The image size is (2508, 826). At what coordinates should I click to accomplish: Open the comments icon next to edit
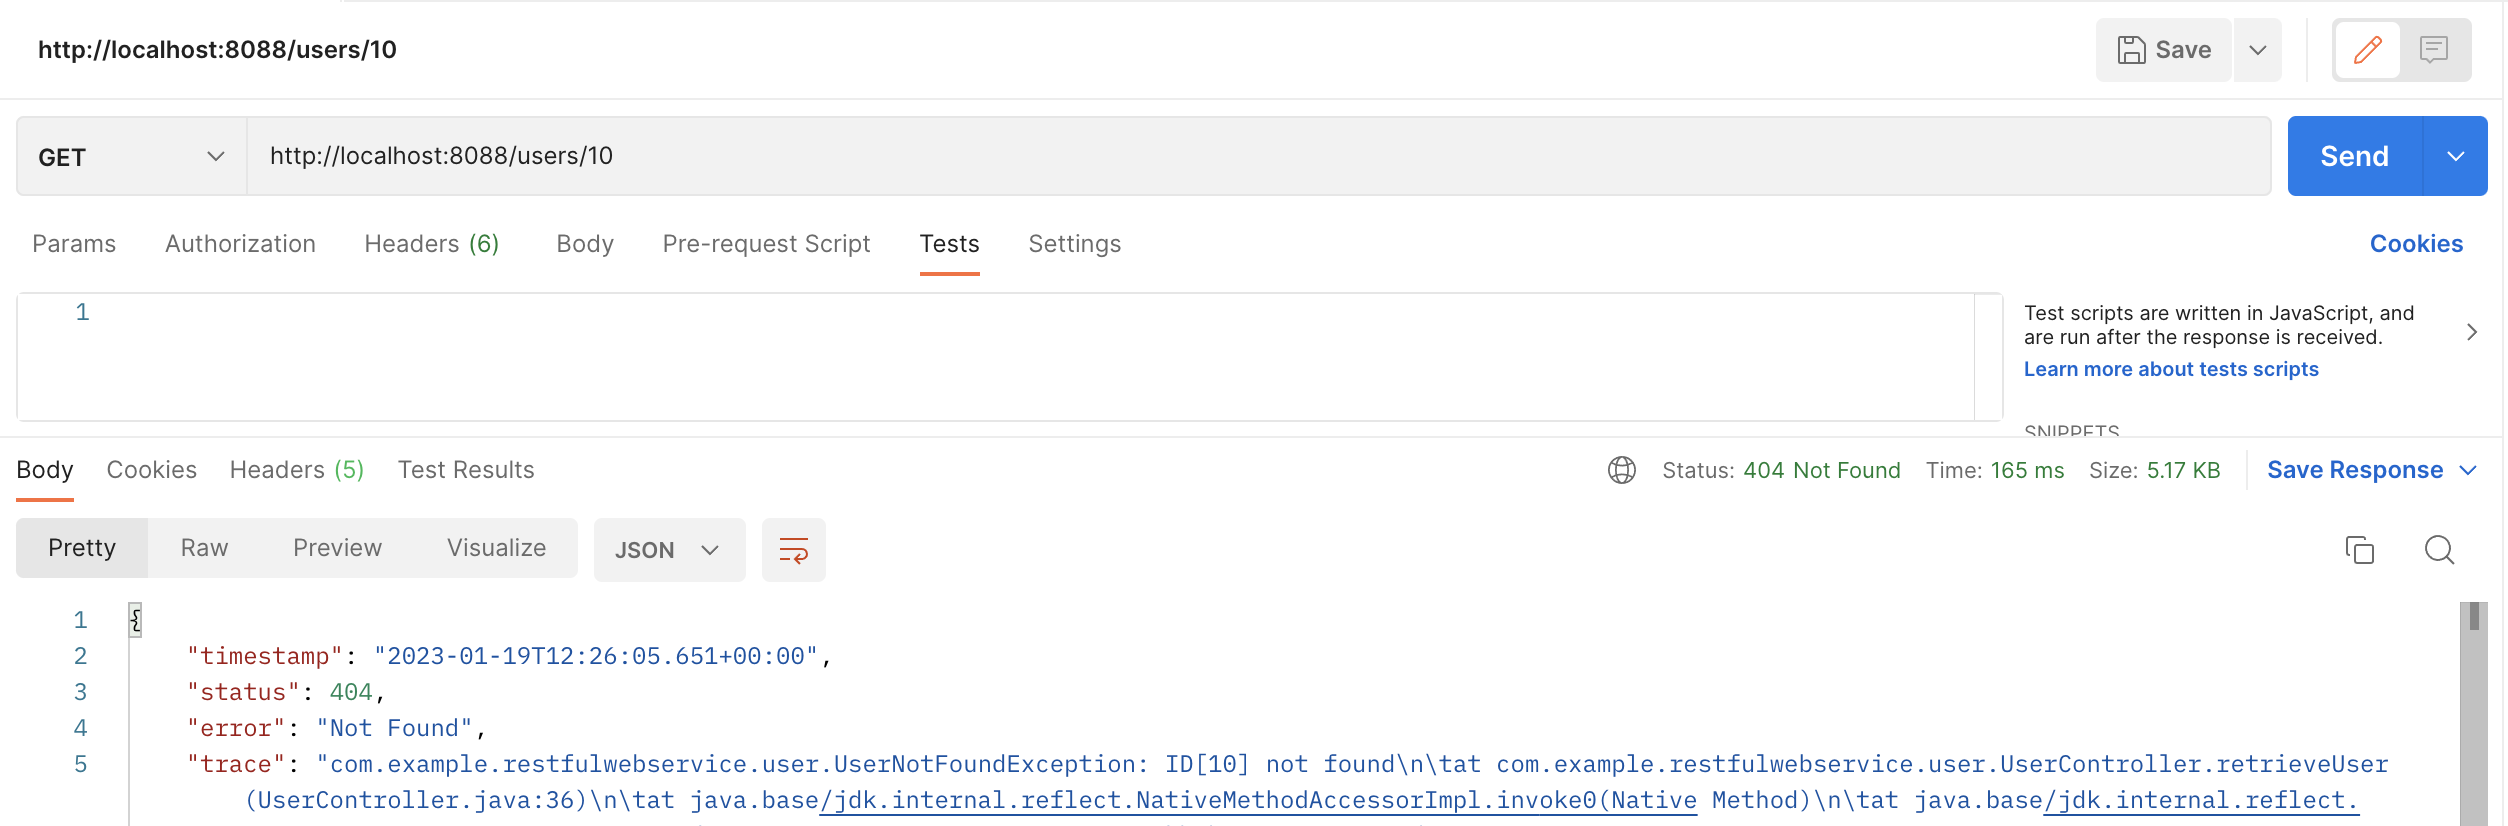(x=2433, y=50)
